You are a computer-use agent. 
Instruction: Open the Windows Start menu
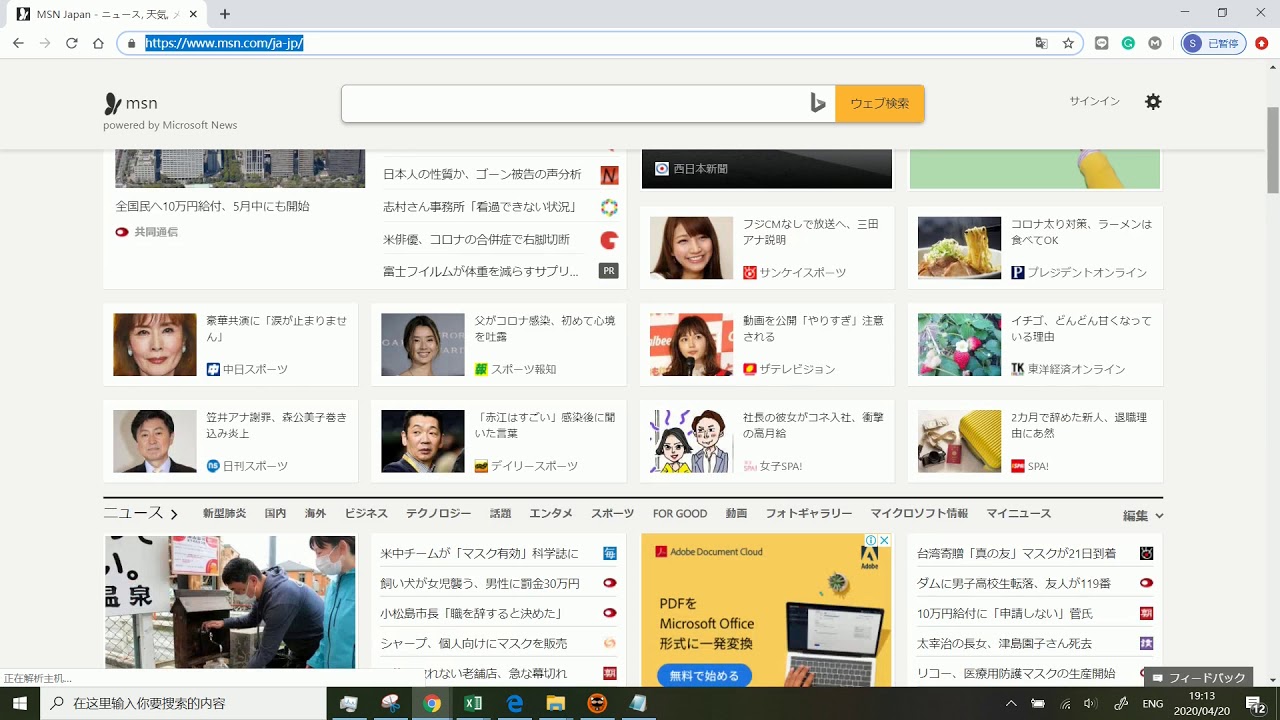click(20, 703)
